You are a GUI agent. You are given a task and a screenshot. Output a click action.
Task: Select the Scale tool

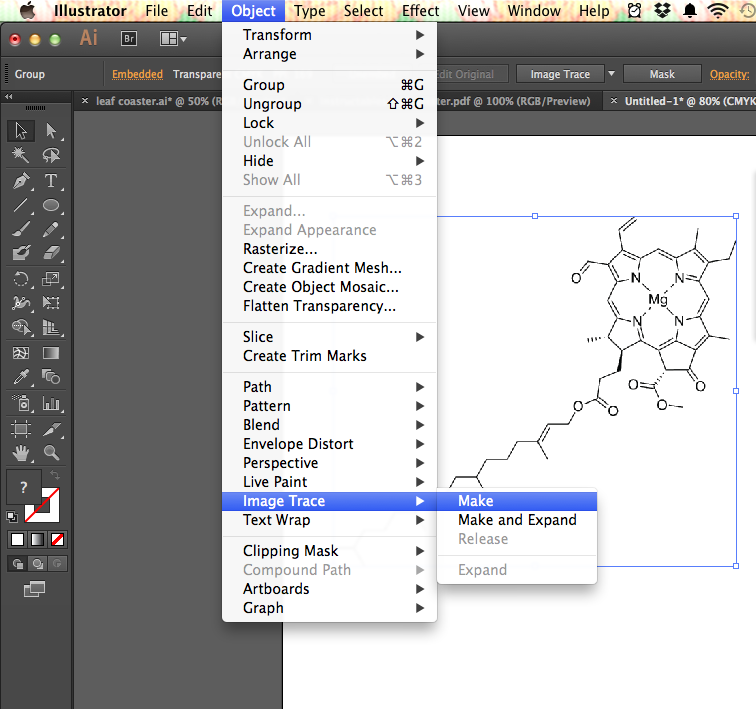pyautogui.click(x=51, y=279)
